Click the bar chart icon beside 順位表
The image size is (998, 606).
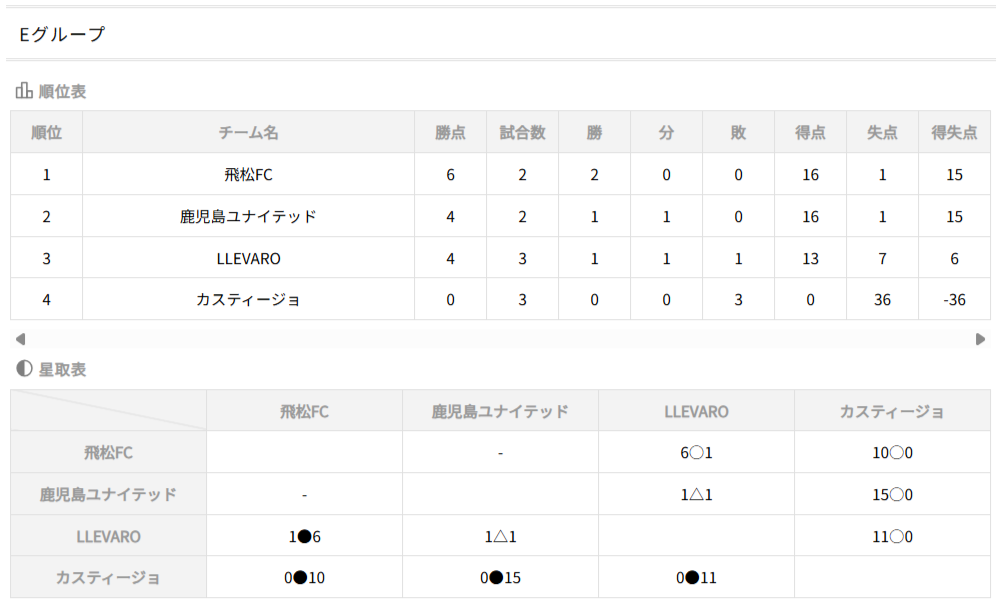click(x=24, y=91)
